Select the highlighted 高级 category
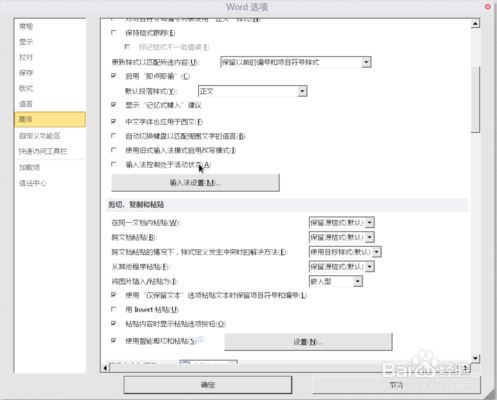Viewport: 497px width, 400px height. pyautogui.click(x=50, y=119)
